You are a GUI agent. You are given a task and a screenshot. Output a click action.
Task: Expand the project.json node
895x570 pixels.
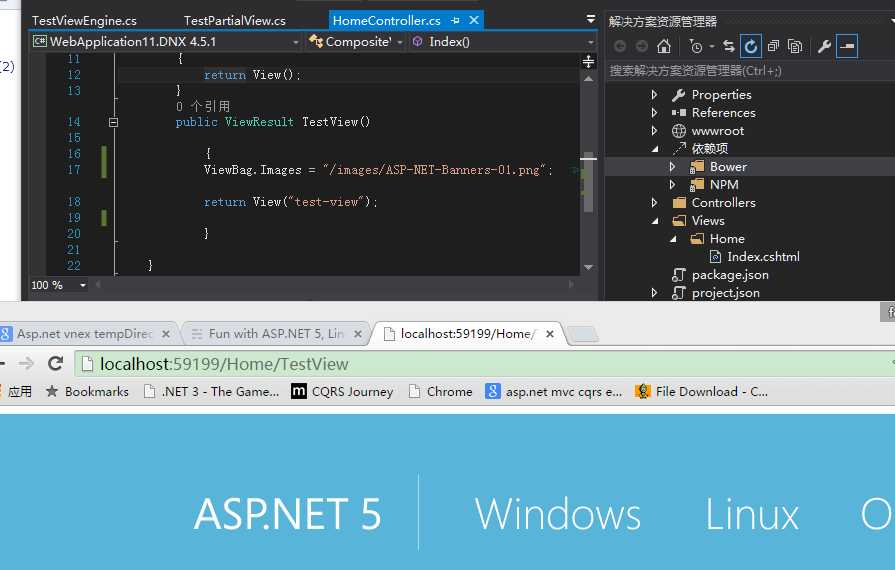(655, 293)
